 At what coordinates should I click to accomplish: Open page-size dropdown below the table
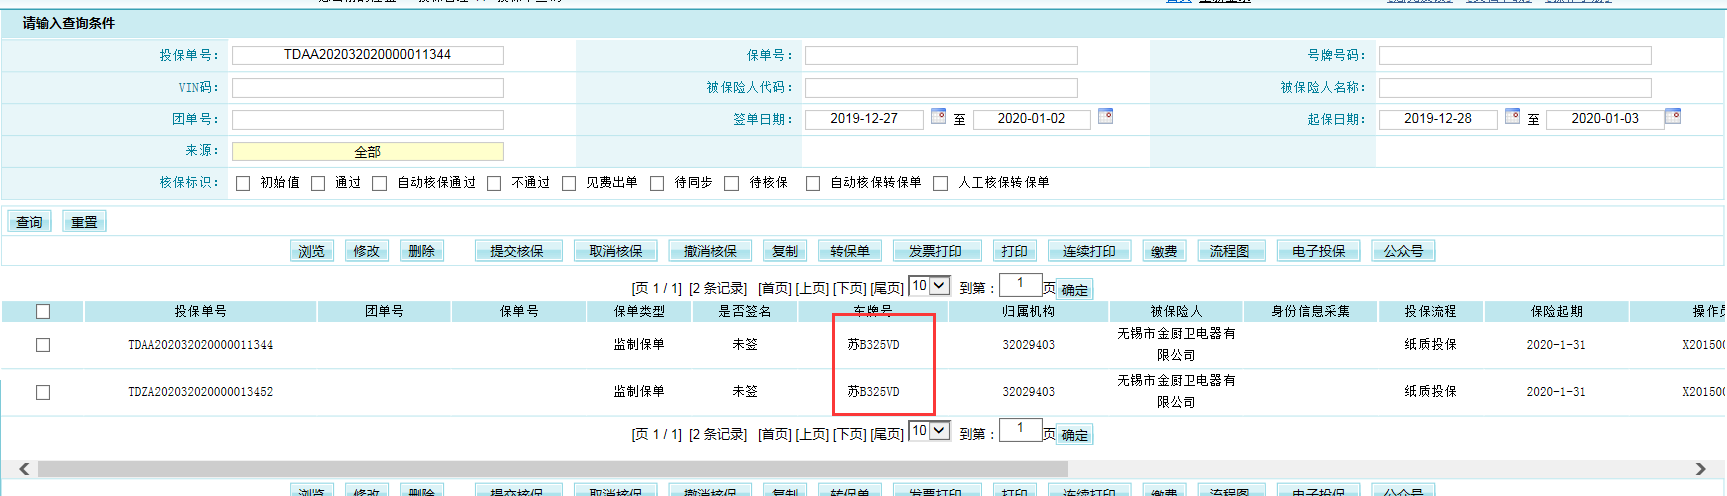[x=929, y=431]
